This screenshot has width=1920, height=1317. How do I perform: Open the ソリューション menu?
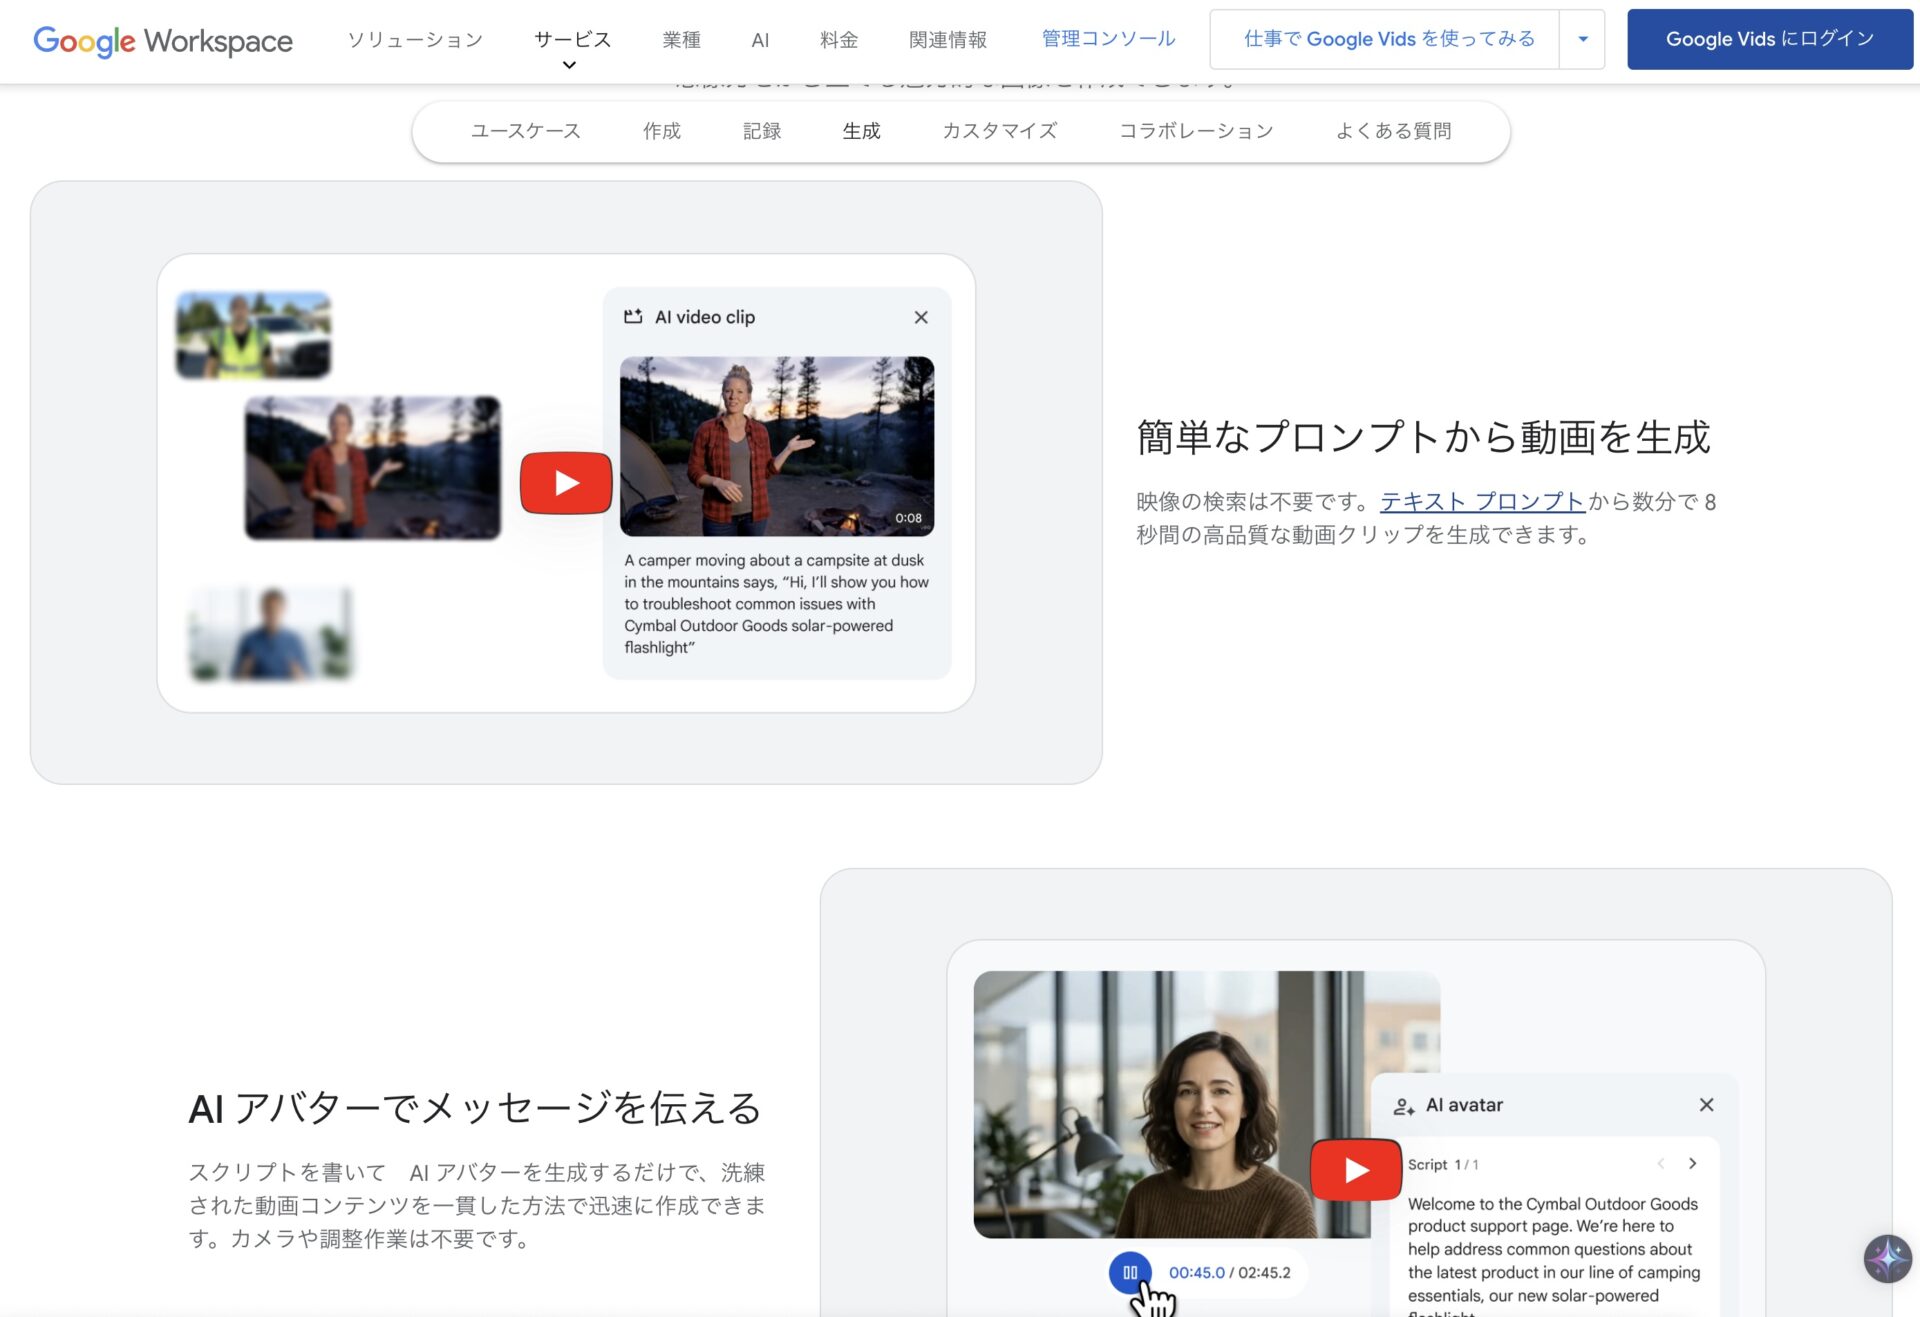[x=415, y=40]
